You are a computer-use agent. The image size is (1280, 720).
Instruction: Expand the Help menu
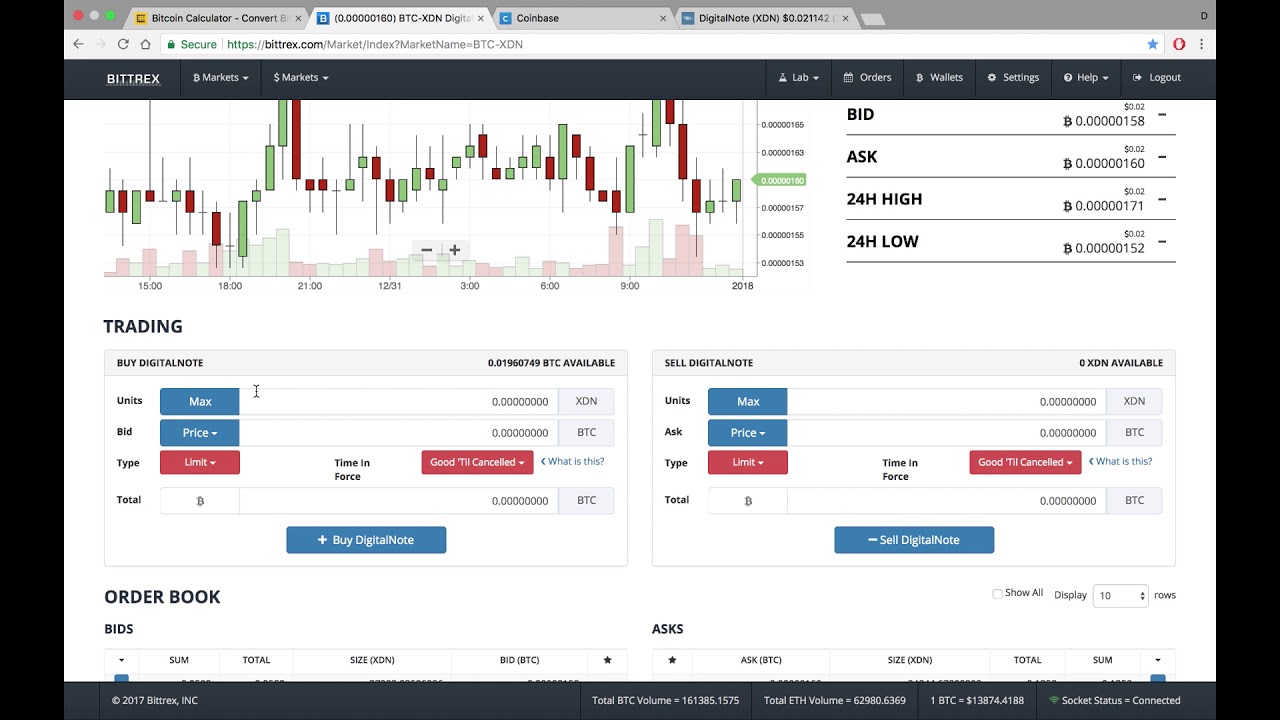click(1086, 78)
